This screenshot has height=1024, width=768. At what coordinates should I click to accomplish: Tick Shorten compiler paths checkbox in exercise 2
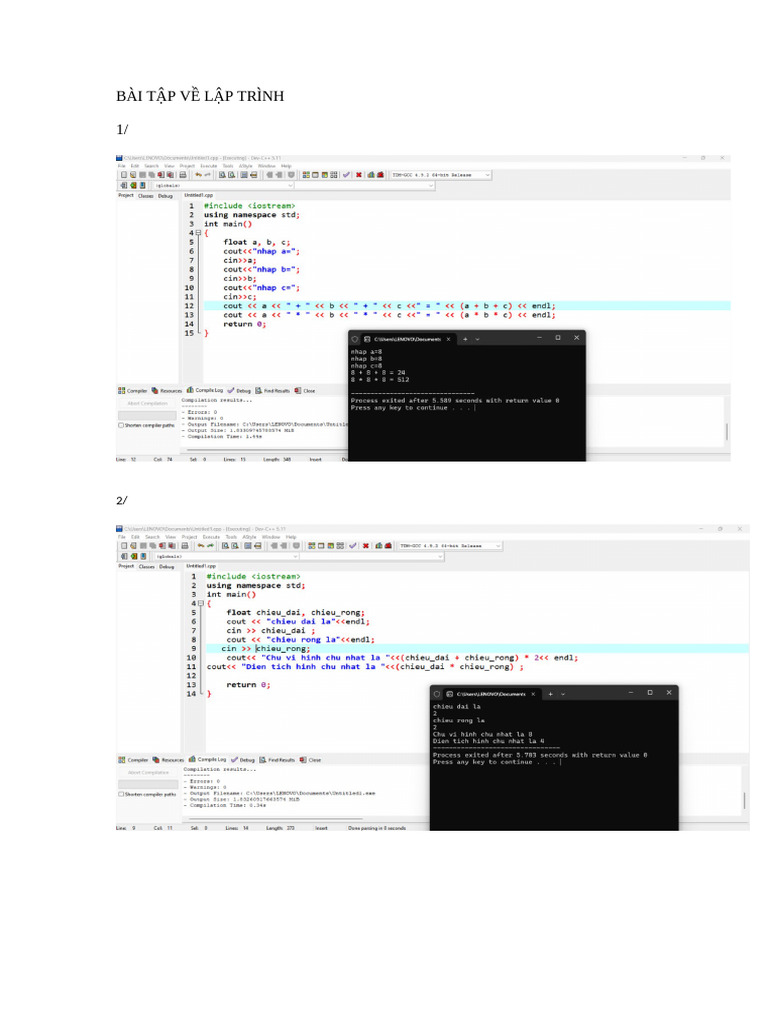coord(121,794)
